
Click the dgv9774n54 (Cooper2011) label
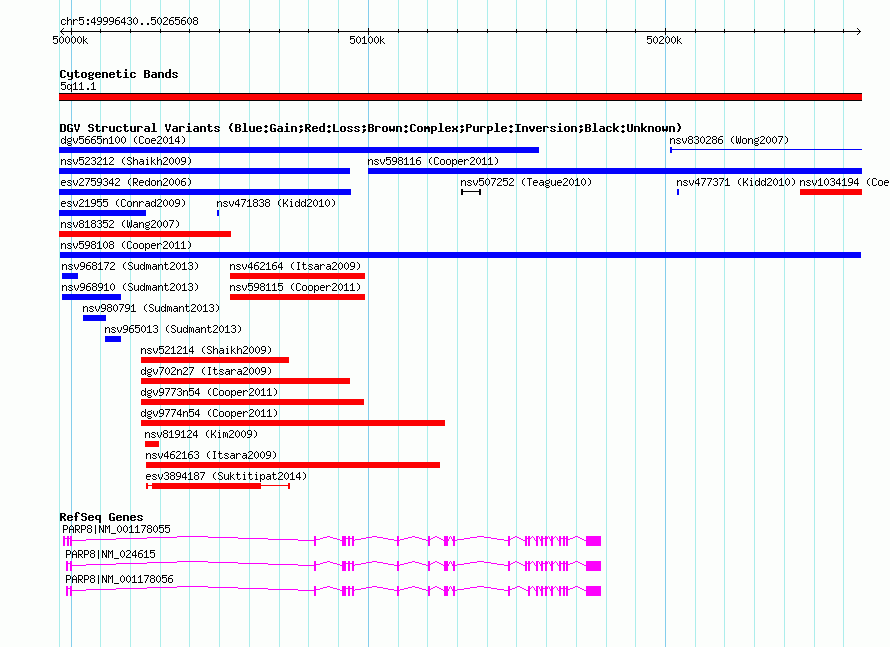pyautogui.click(x=209, y=413)
